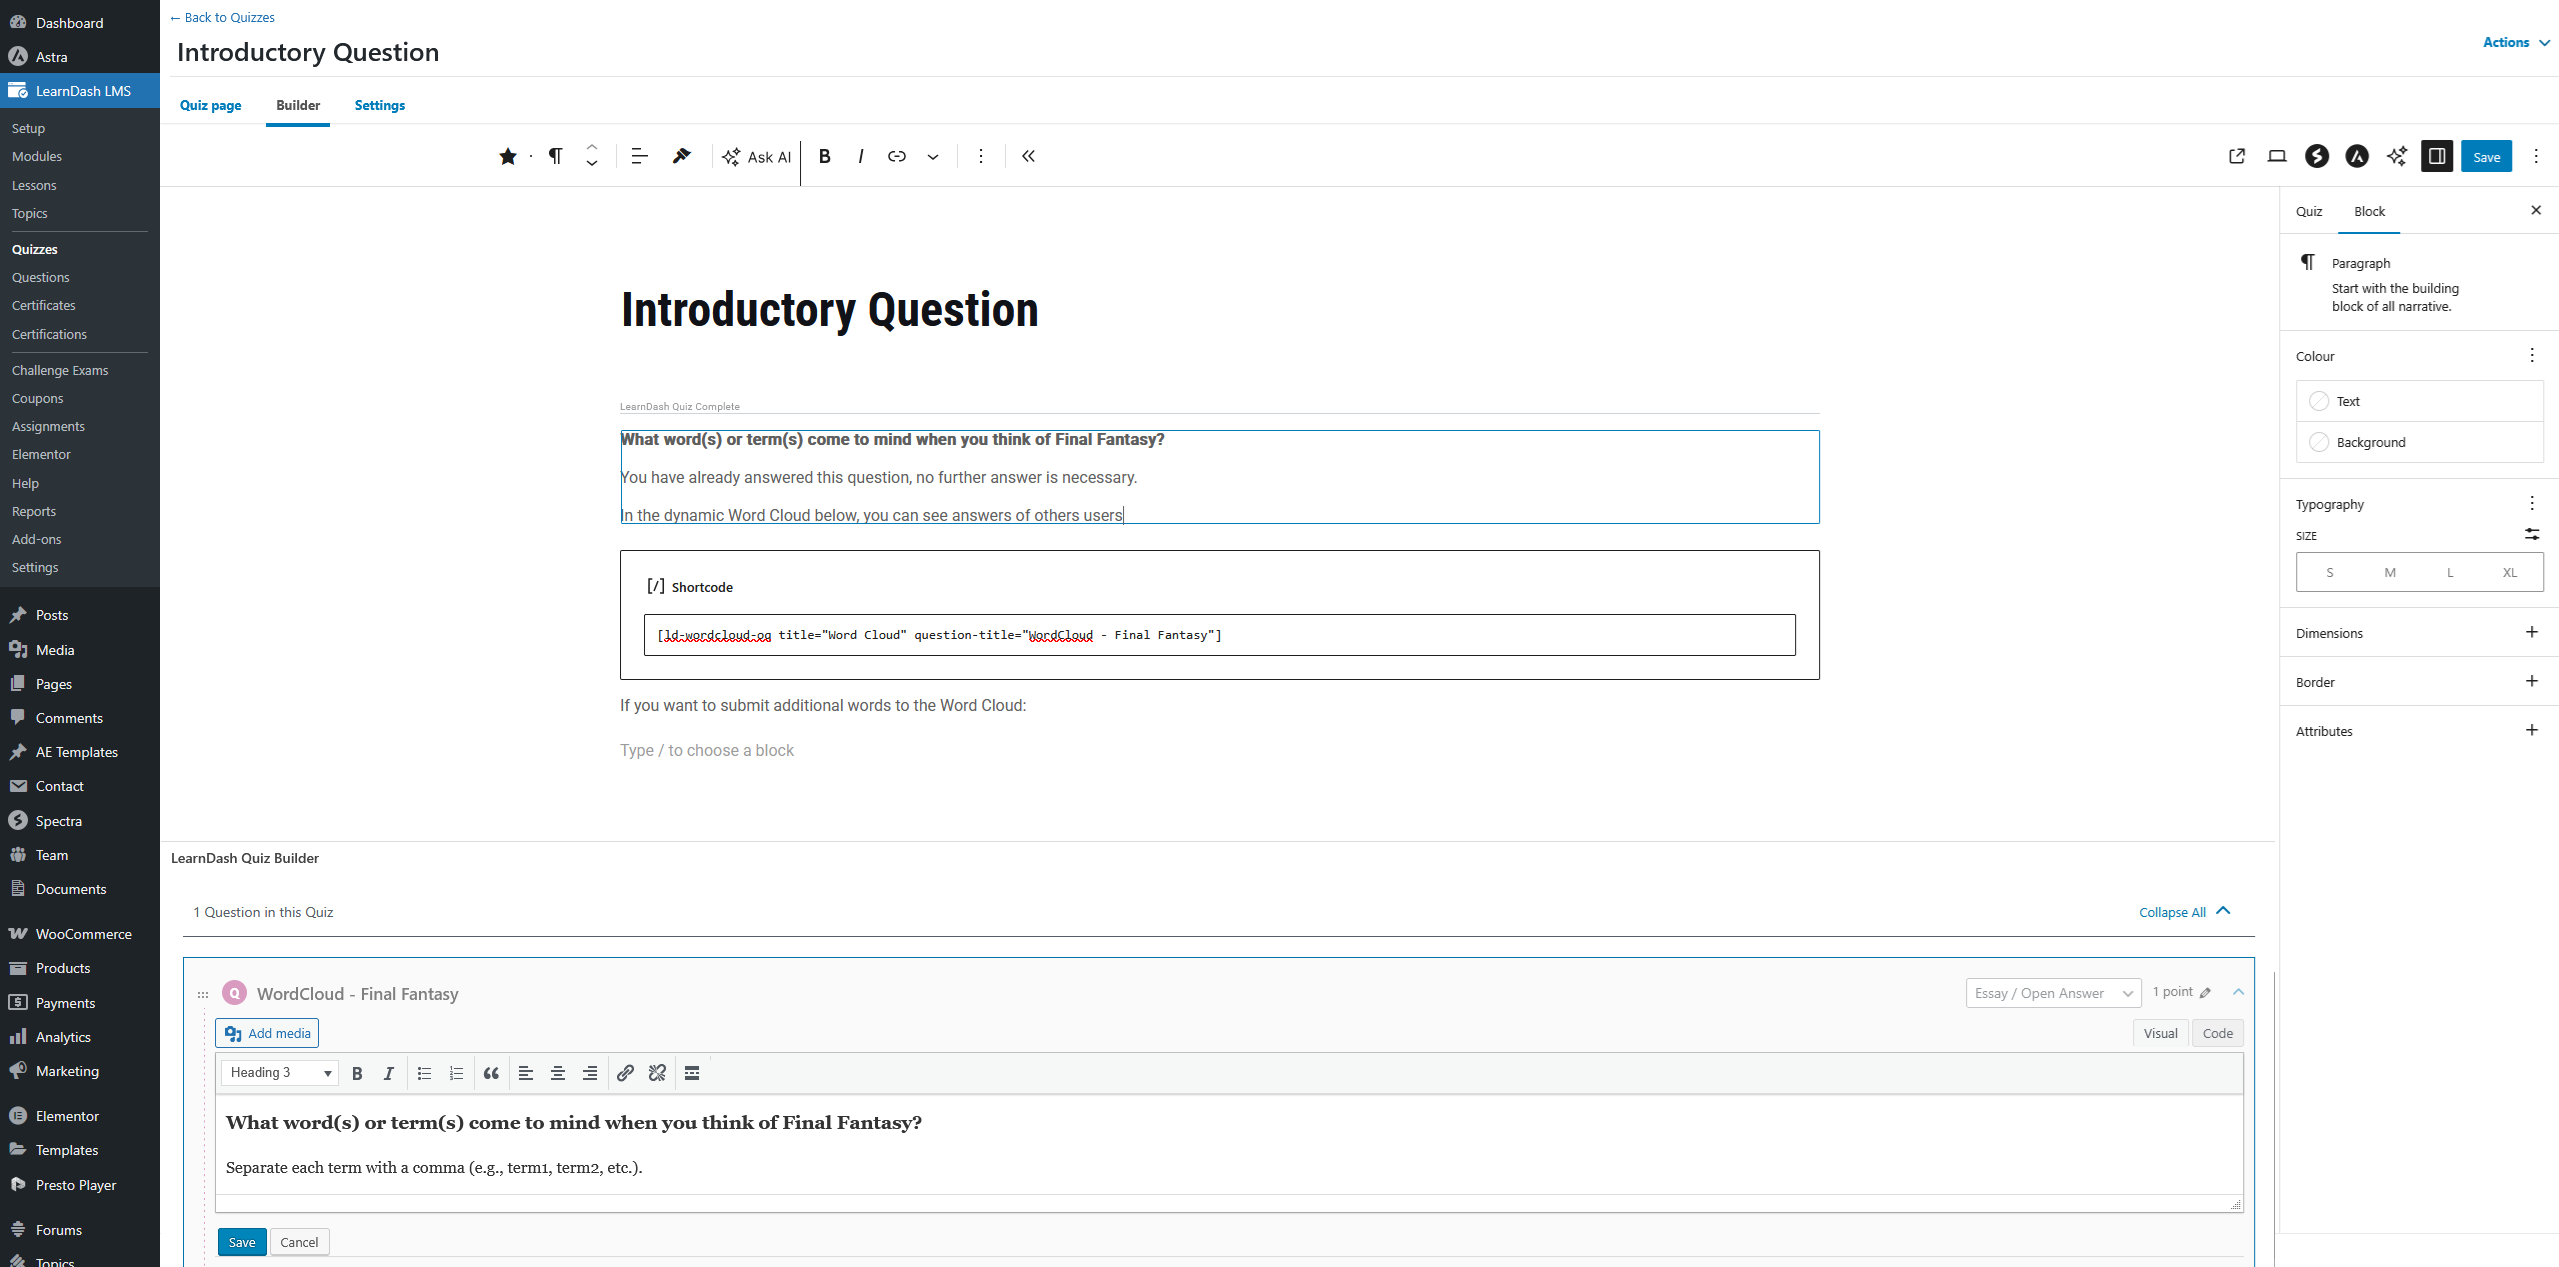The height and width of the screenshot is (1267, 2559).
Task: Insert numbered list in question editor
Action: 456,1073
